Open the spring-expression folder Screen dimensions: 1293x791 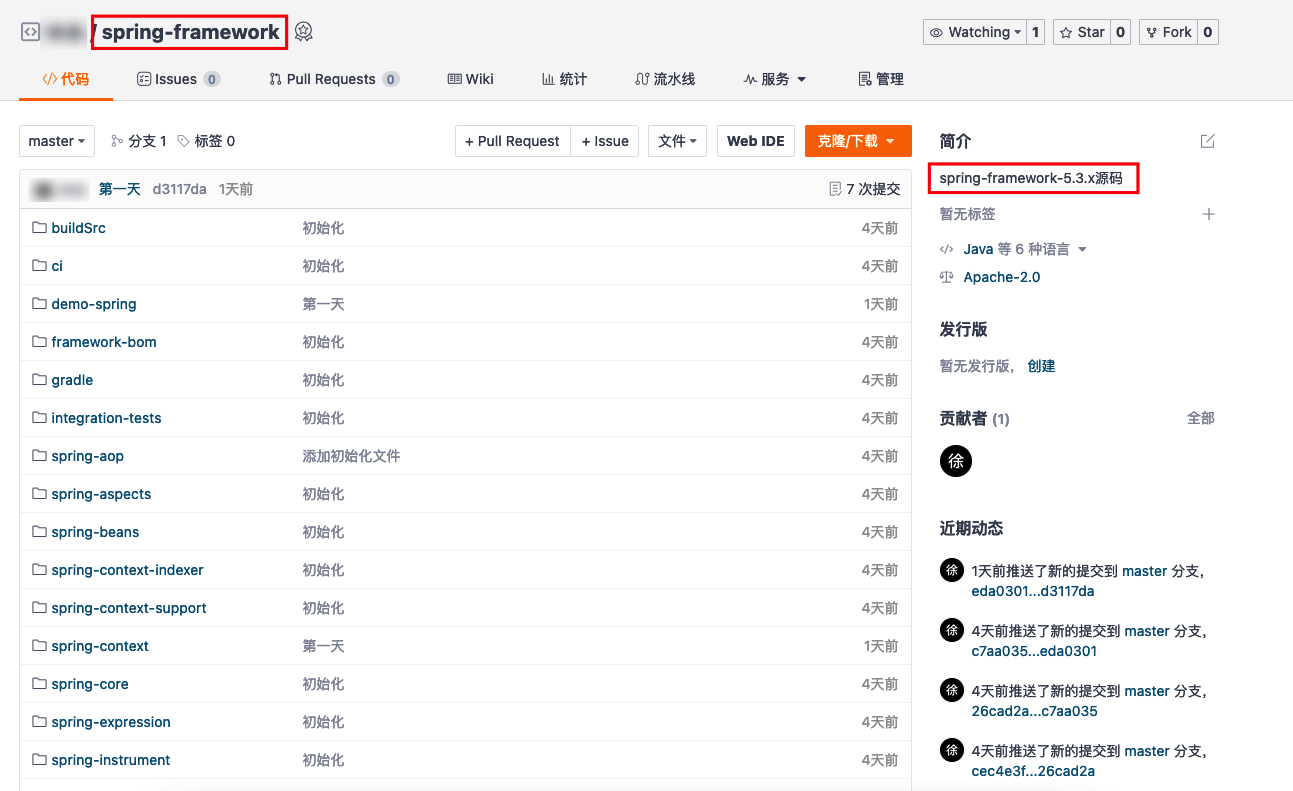point(111,722)
